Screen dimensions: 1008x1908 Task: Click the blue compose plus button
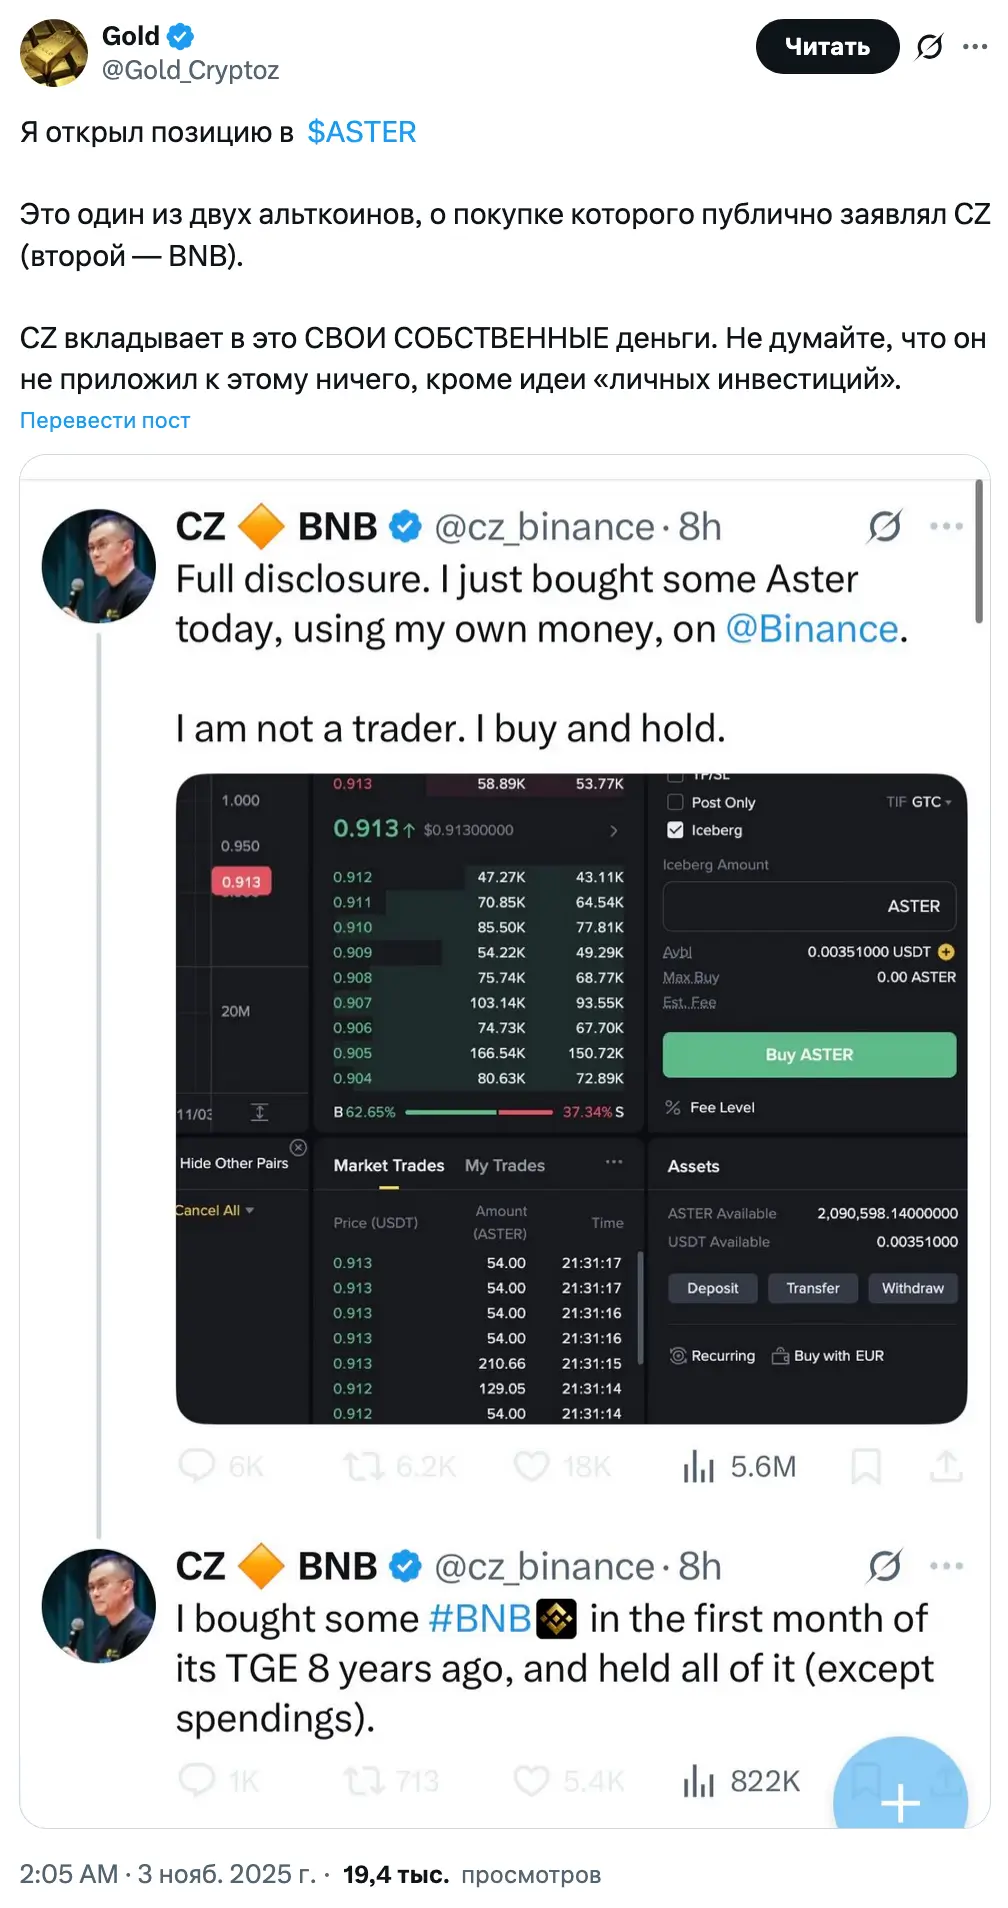tap(900, 1802)
